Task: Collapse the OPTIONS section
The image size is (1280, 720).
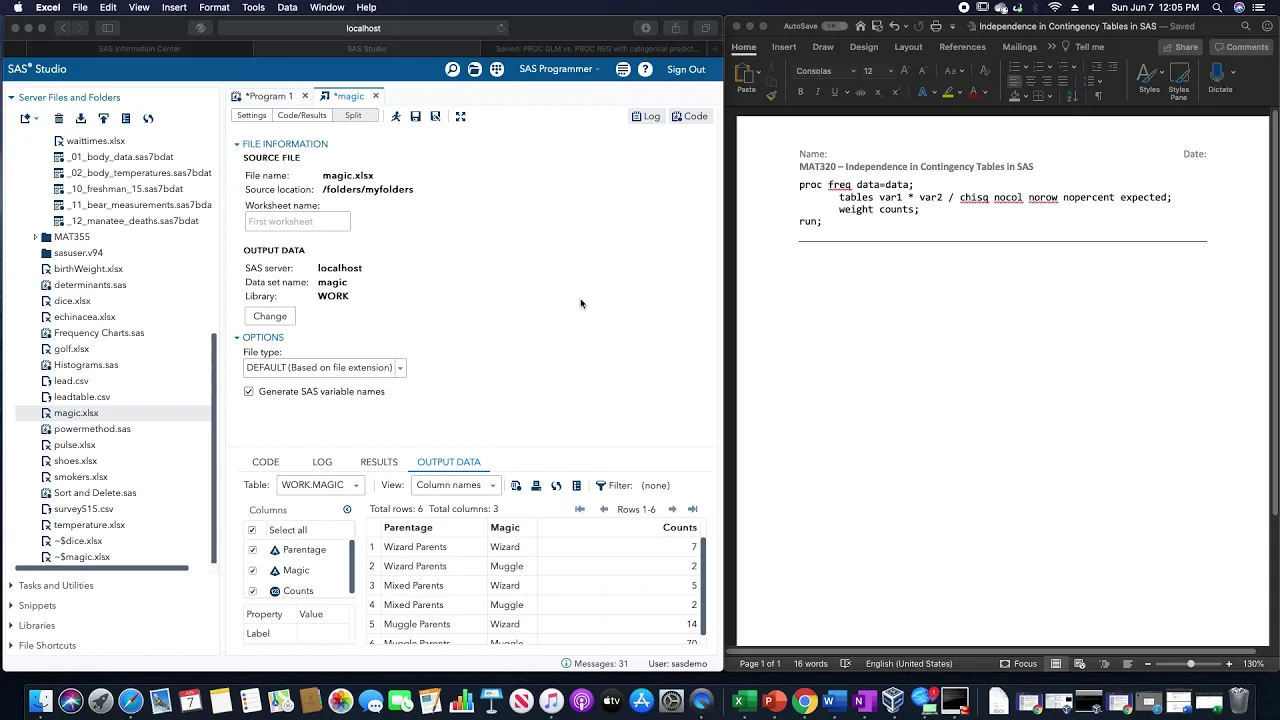Action: 237,337
